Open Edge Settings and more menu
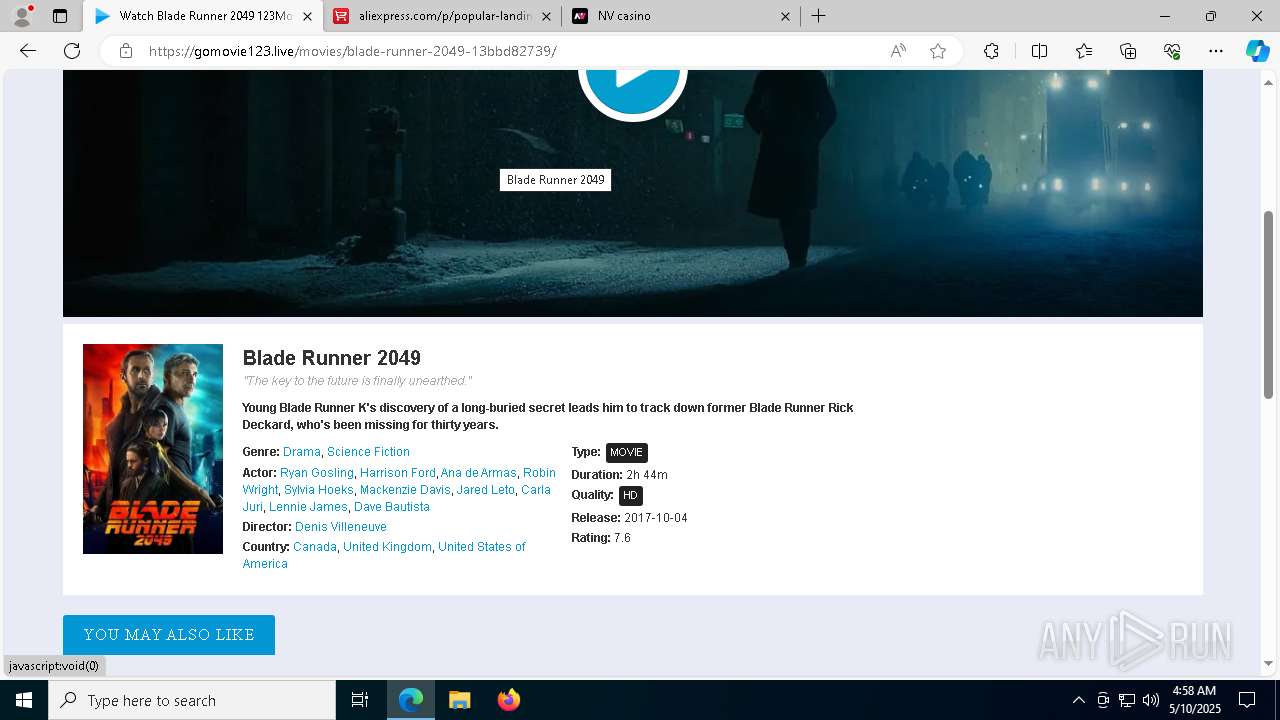The width and height of the screenshot is (1280, 720). [x=1216, y=51]
